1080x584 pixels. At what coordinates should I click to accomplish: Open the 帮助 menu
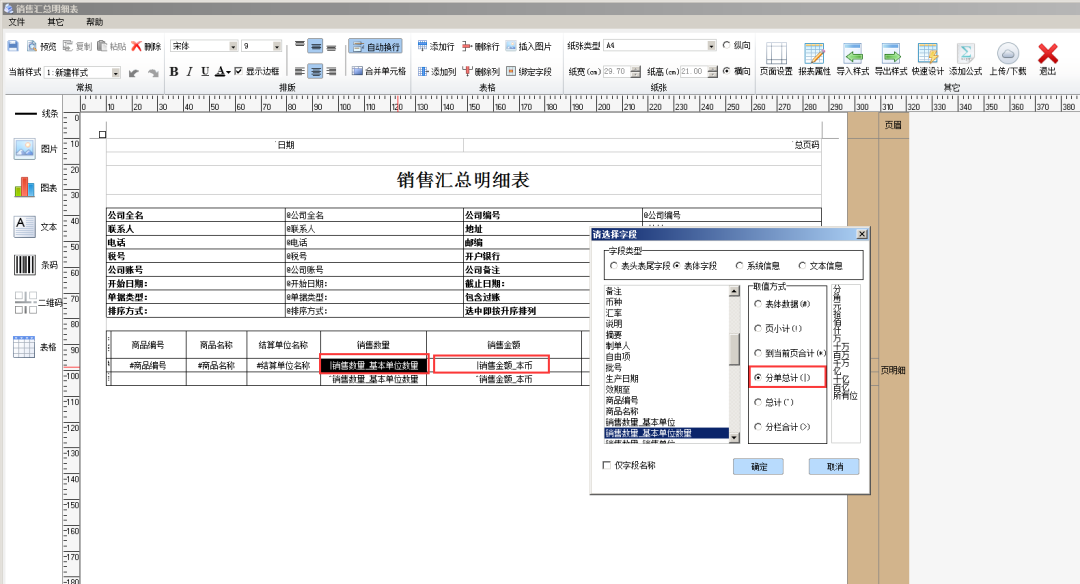[94, 22]
